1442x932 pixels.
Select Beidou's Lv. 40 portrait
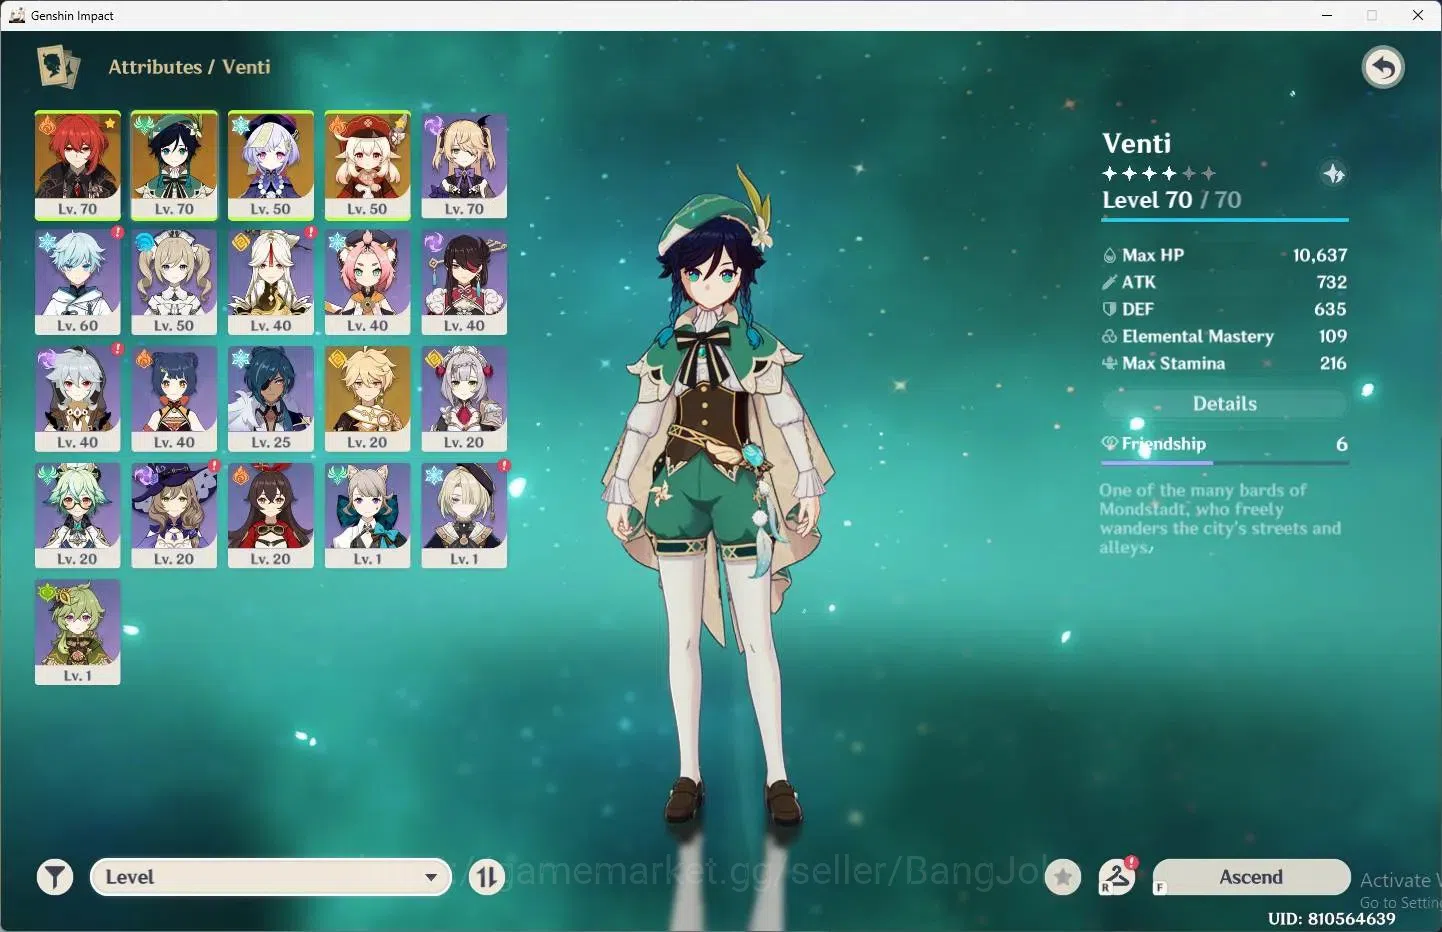464,282
